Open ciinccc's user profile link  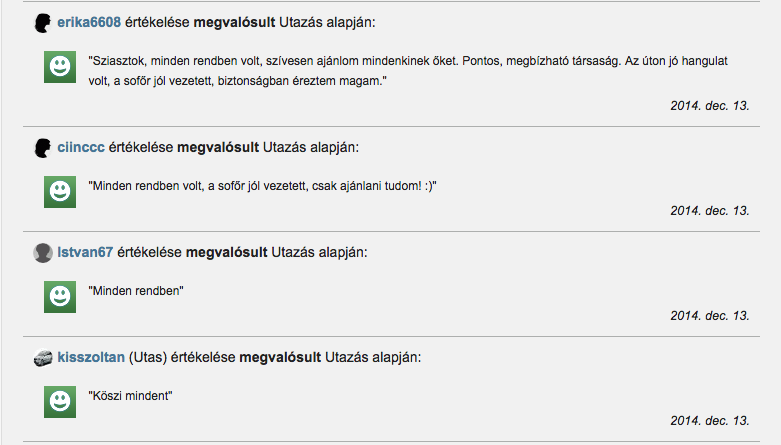coord(81,148)
